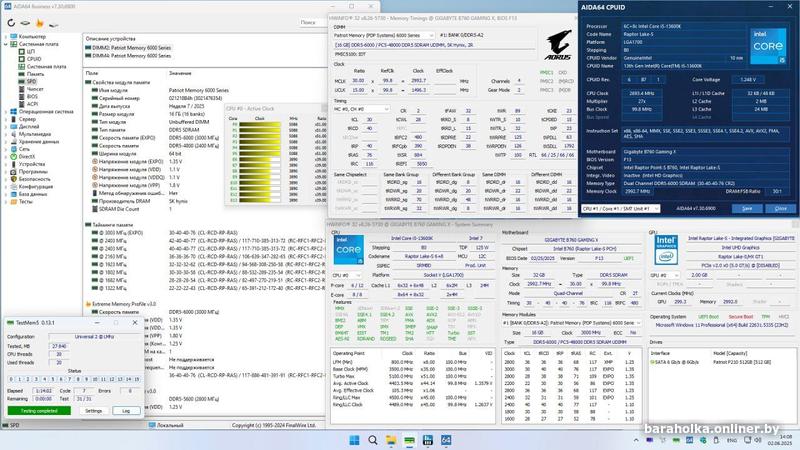The height and width of the screenshot is (450, 800).
Task: Click the Поле column header
Action: 92,73
